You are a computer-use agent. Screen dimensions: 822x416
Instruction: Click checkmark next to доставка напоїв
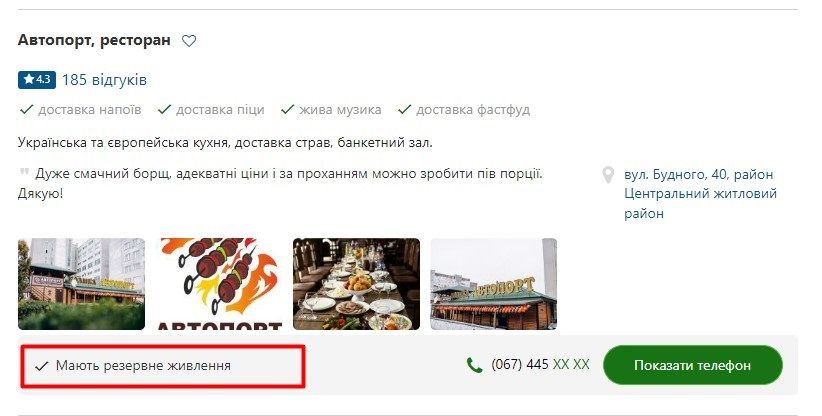(x=26, y=110)
